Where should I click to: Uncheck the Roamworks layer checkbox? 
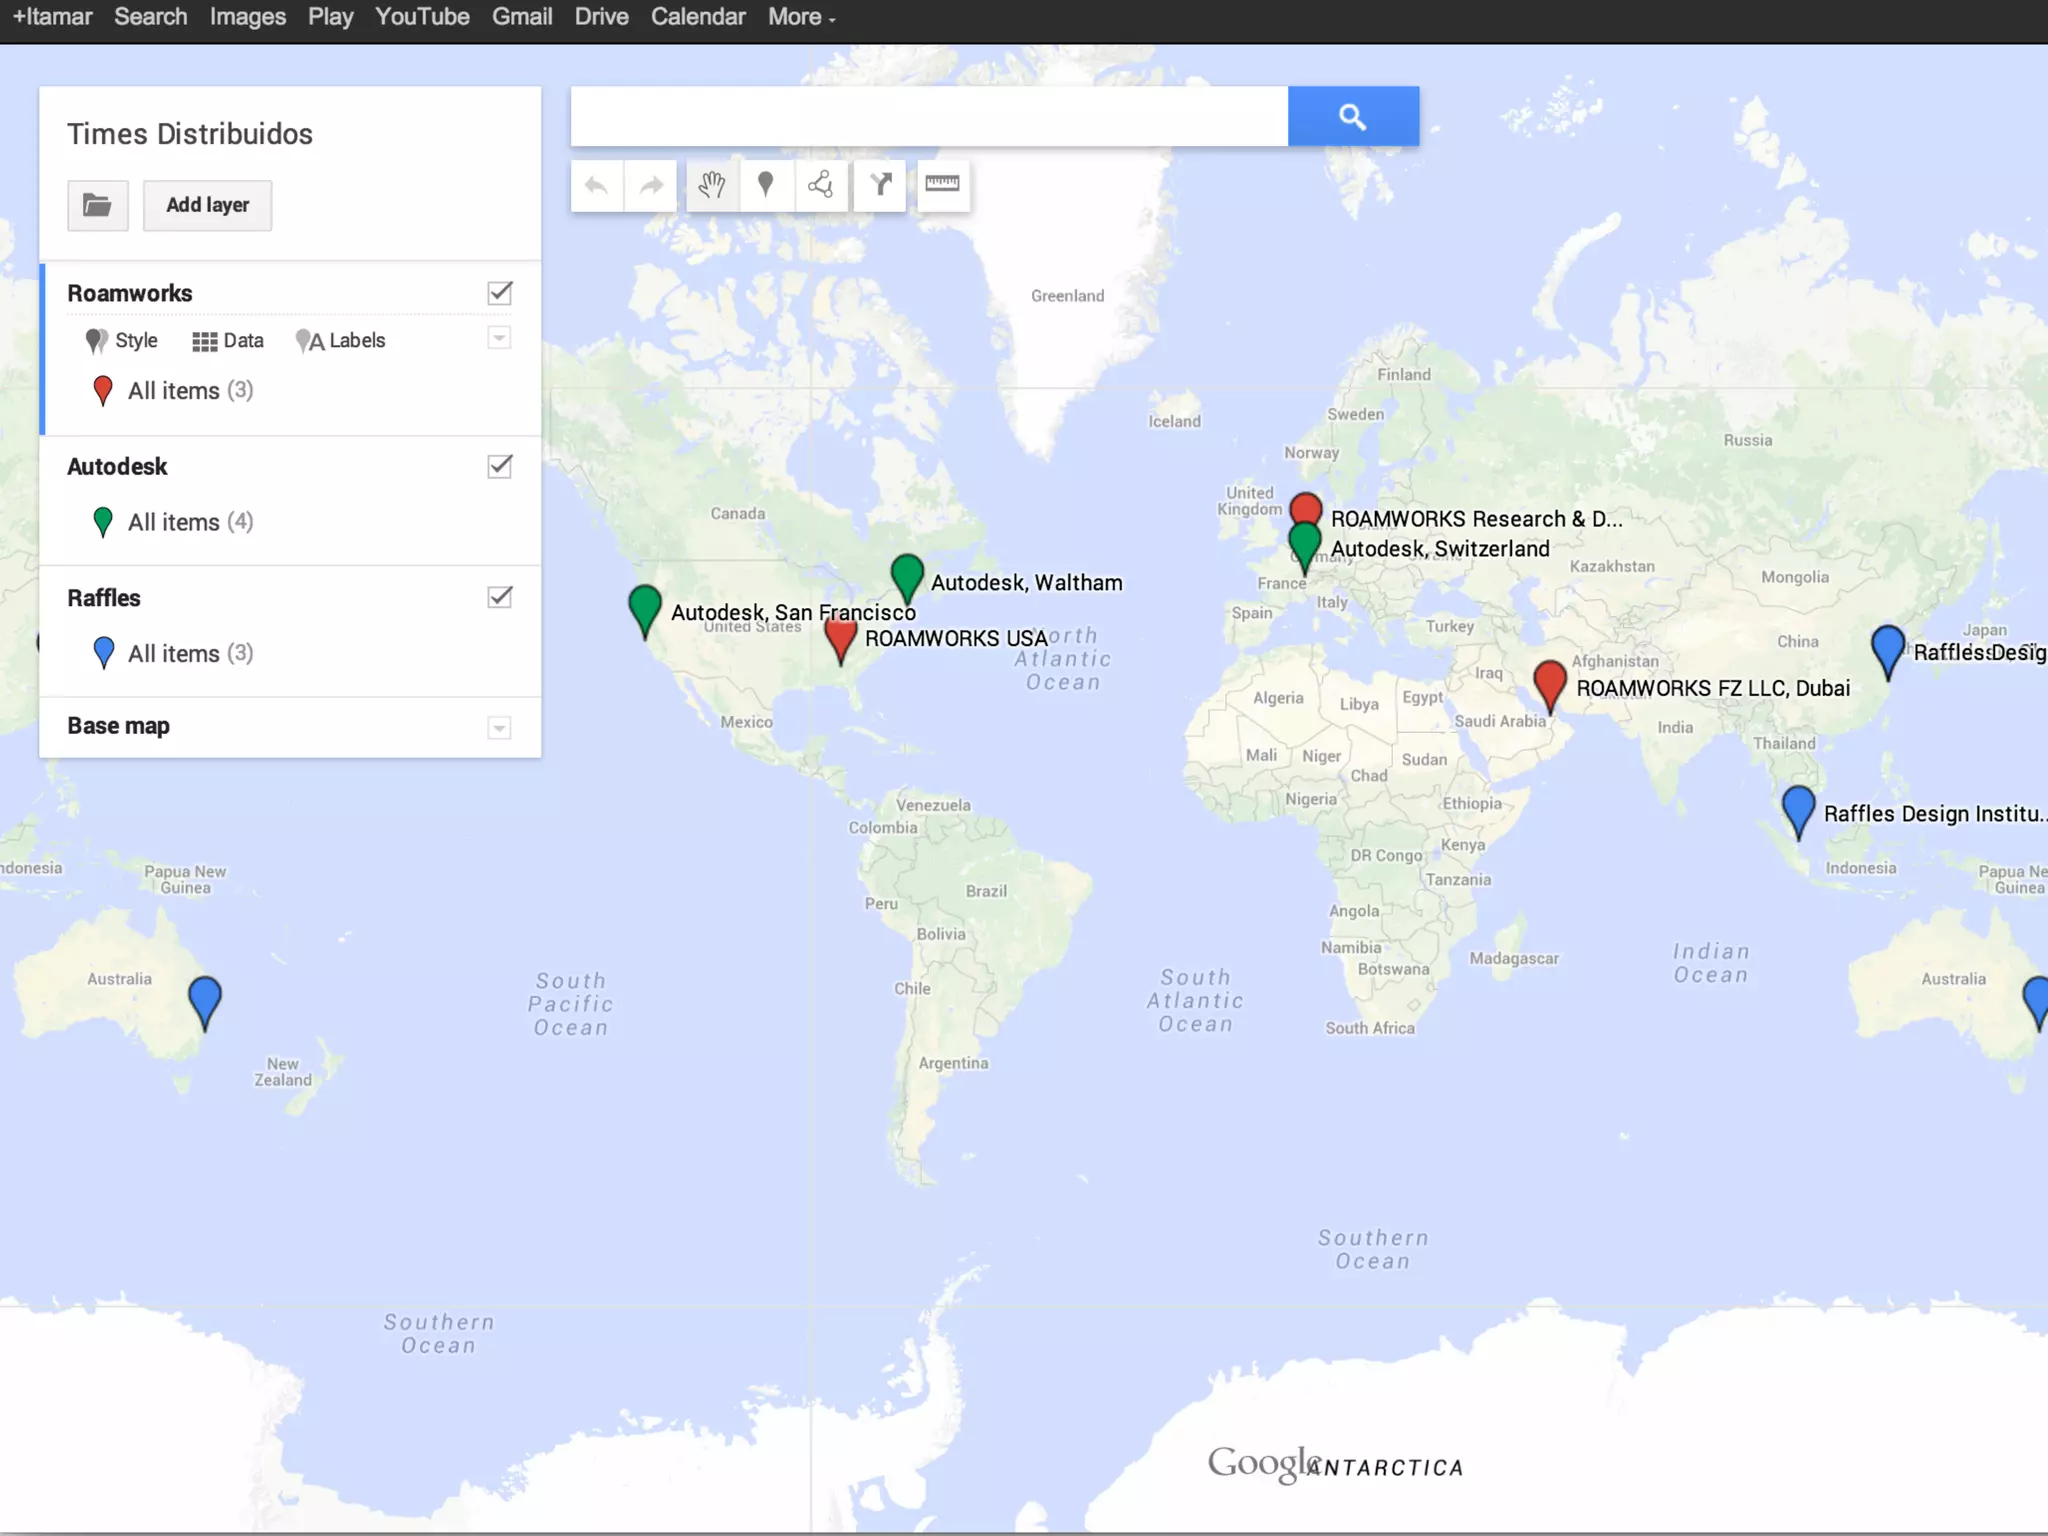pyautogui.click(x=500, y=293)
